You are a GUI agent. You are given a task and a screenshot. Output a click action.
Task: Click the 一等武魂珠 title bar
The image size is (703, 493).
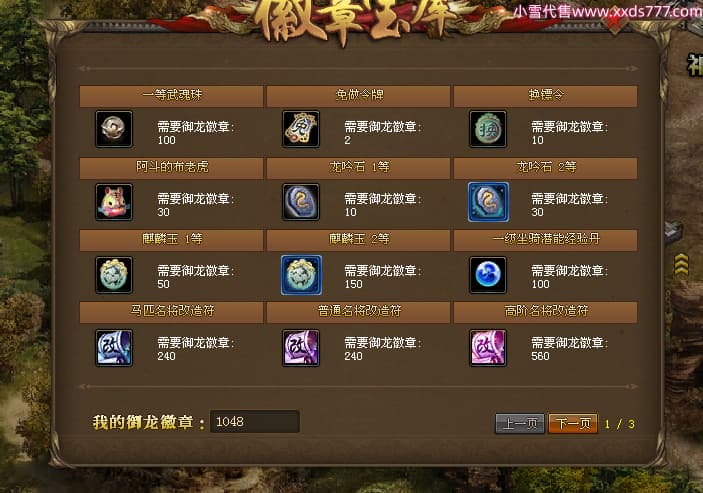(x=171, y=95)
